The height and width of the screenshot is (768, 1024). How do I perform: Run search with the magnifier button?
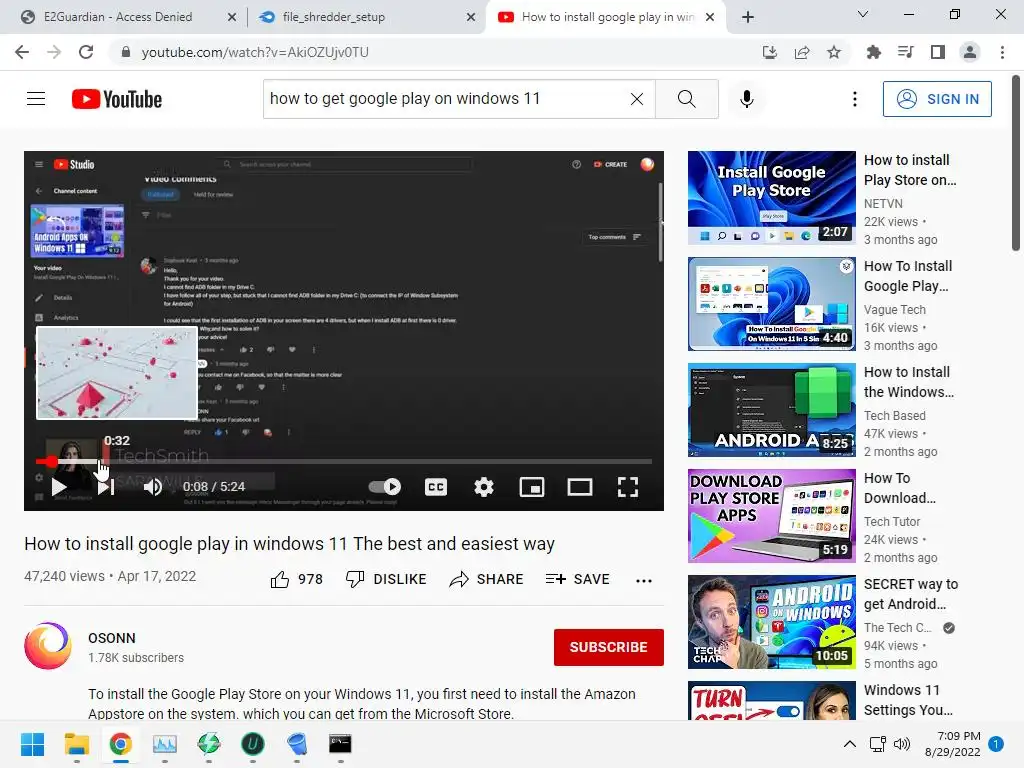pos(686,99)
